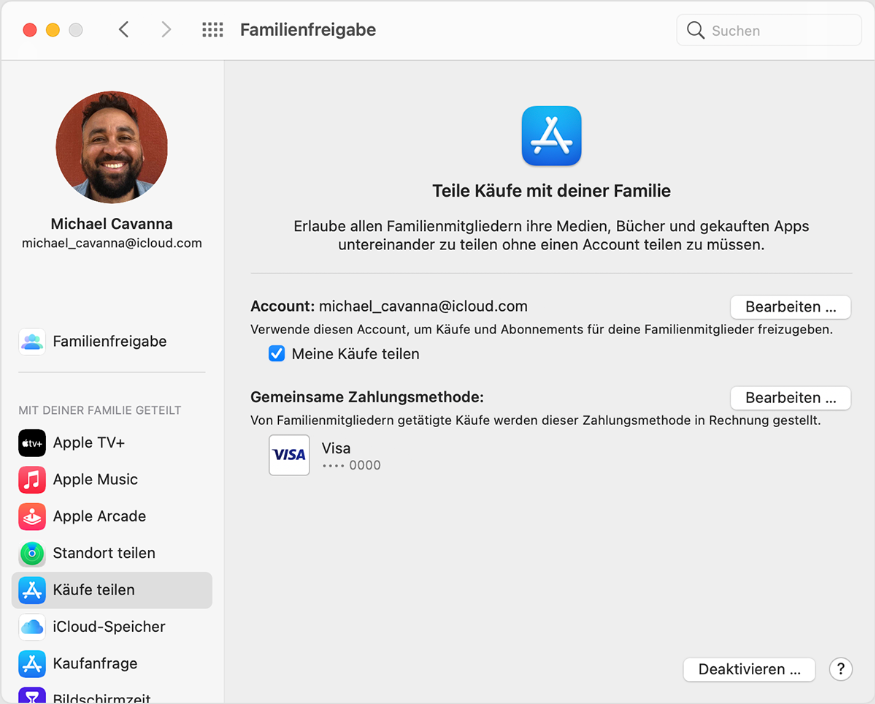Click Bearbeiten button next to Account

(791, 307)
